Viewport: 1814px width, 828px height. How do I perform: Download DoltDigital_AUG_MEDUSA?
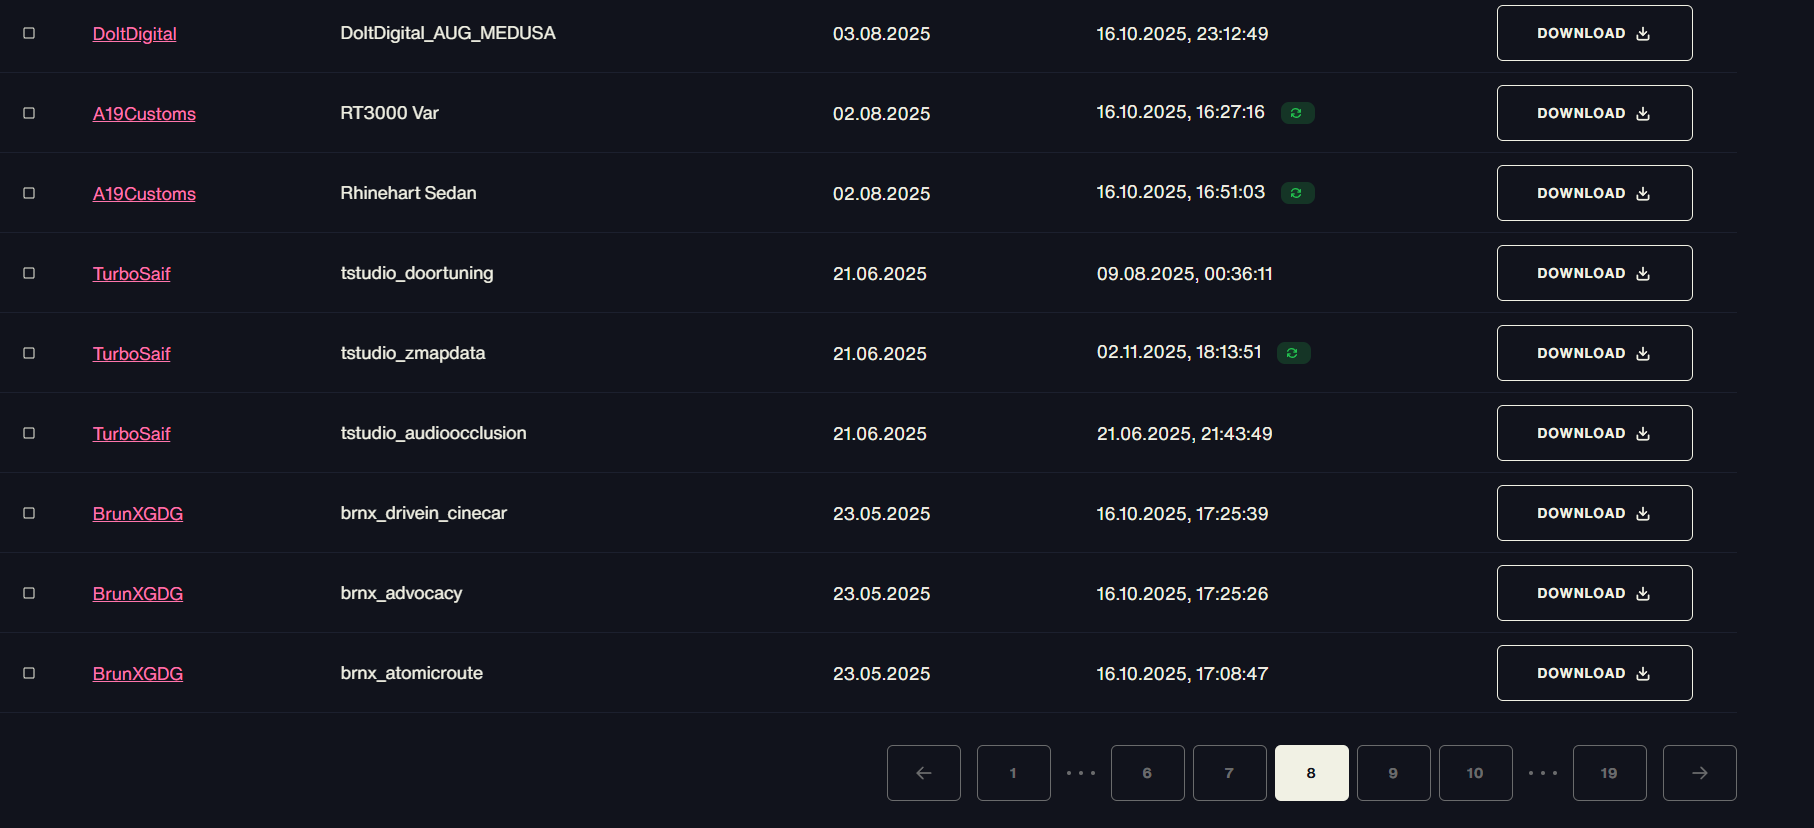click(1594, 33)
